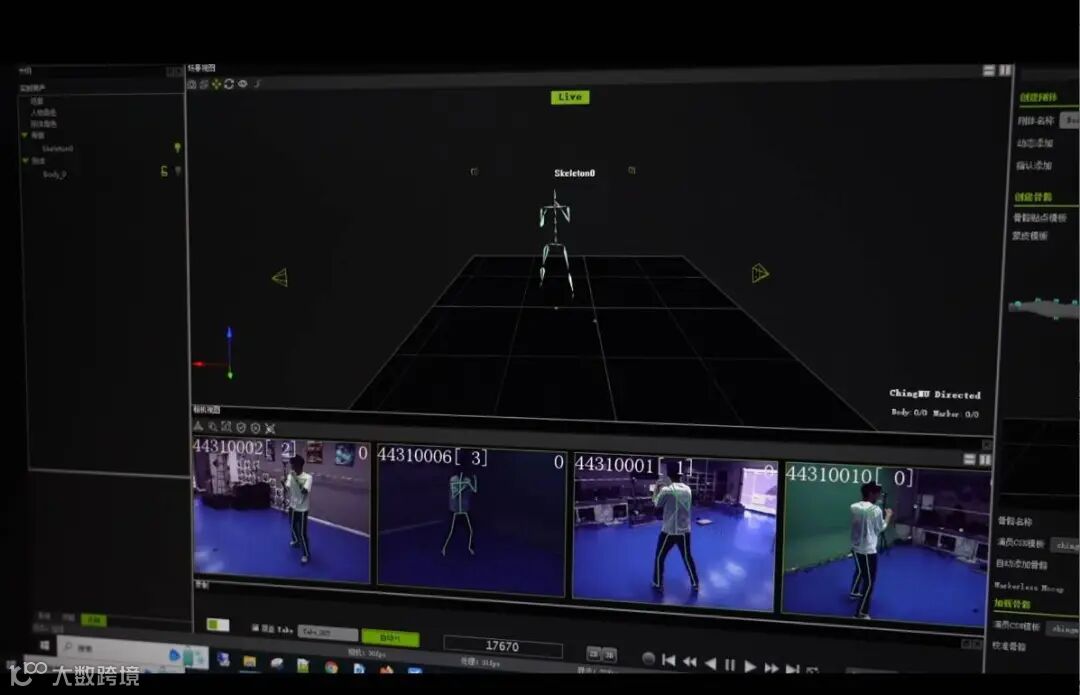Click the green move/translate tool in 3D toolbar
The image size is (1080, 695).
(216, 84)
